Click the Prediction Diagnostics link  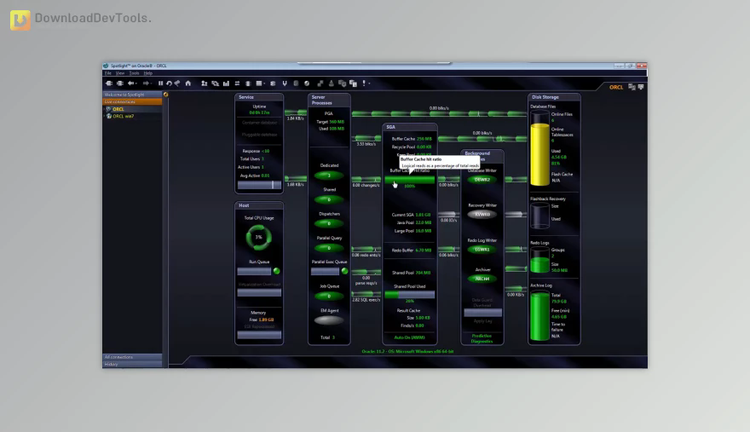coord(482,339)
